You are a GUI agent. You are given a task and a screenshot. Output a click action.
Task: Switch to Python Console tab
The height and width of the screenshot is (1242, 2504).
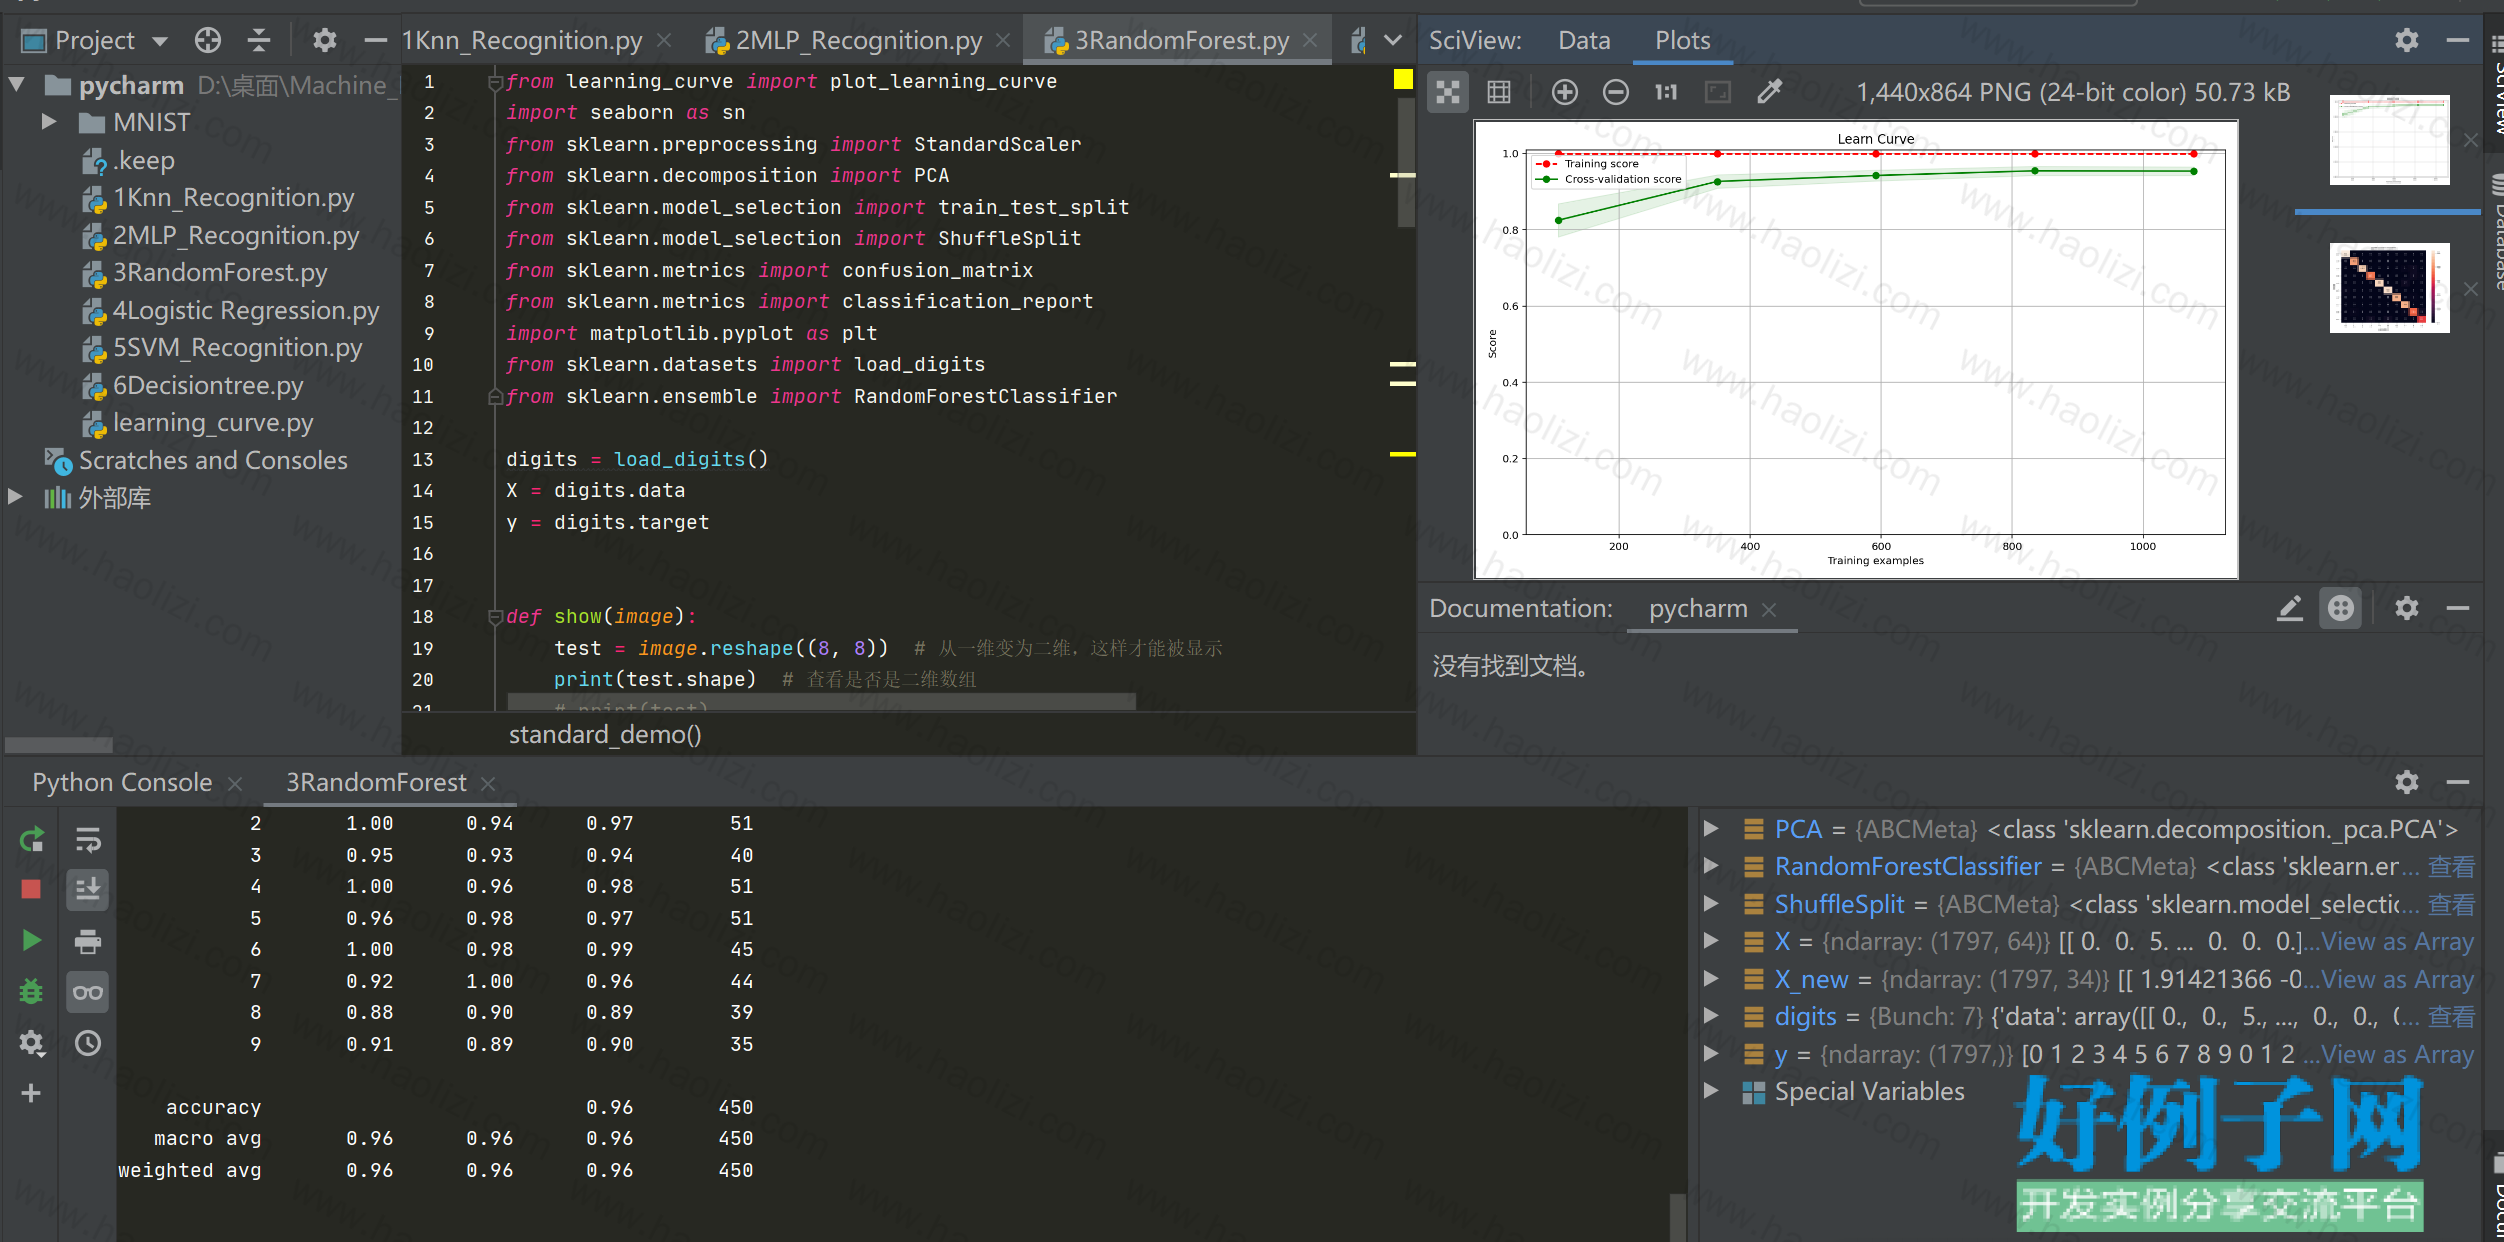122,782
